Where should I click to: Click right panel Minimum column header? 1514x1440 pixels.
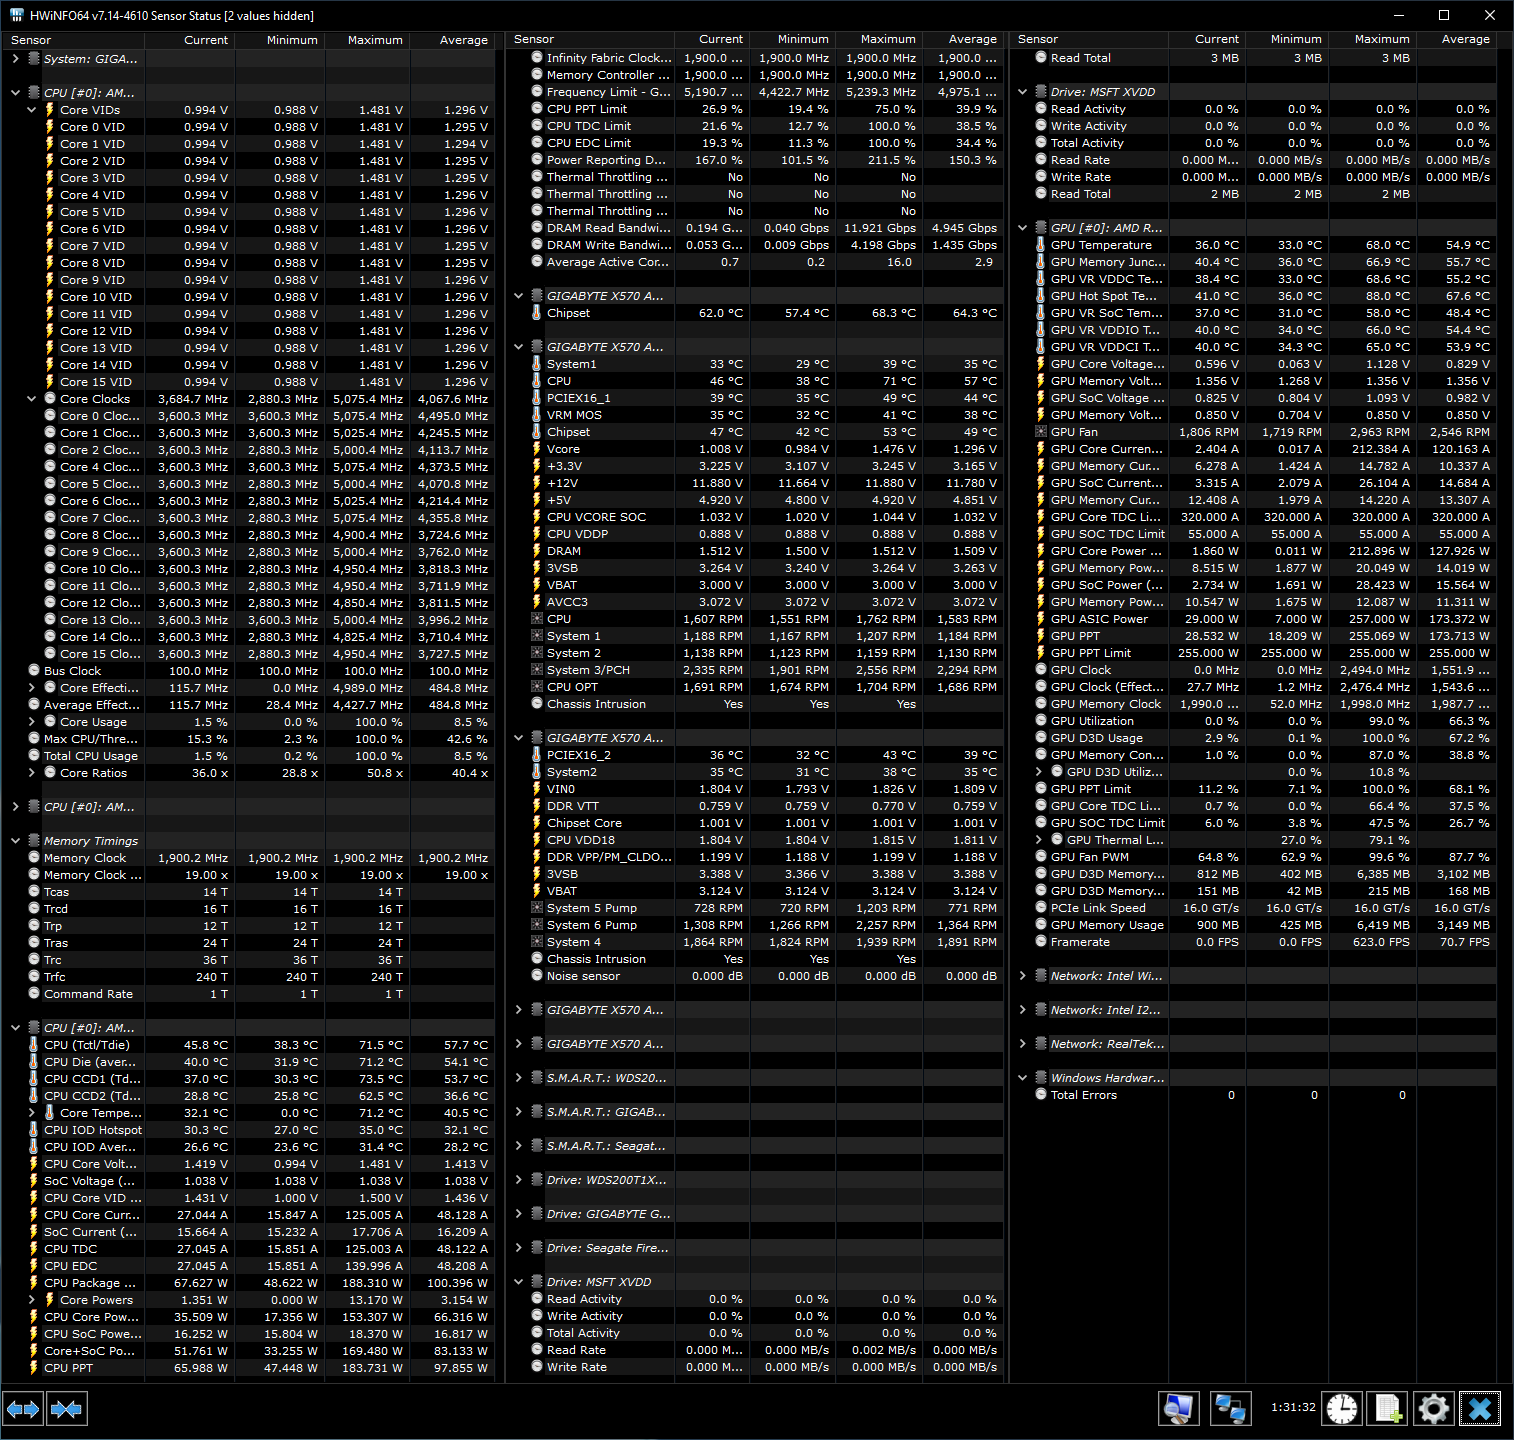[1288, 39]
